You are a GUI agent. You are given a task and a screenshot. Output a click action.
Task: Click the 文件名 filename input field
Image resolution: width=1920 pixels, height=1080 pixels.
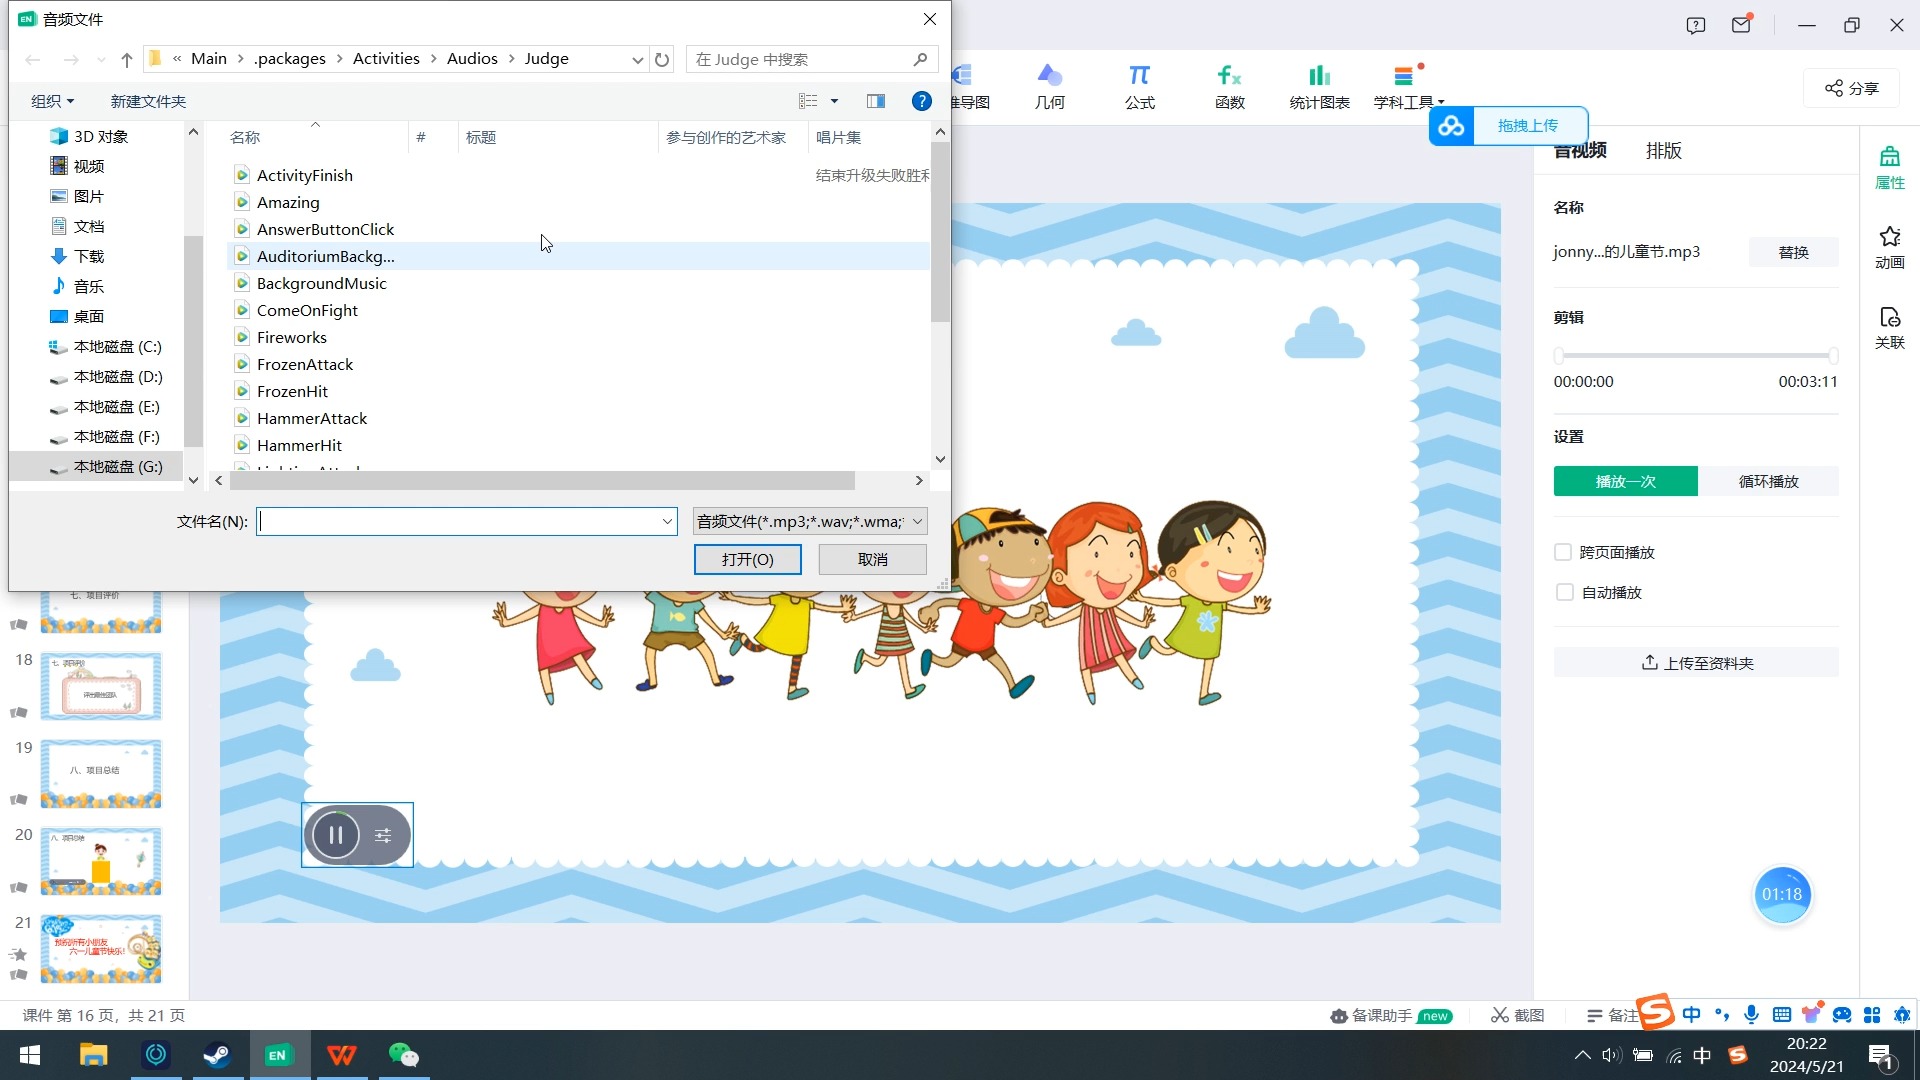point(458,521)
